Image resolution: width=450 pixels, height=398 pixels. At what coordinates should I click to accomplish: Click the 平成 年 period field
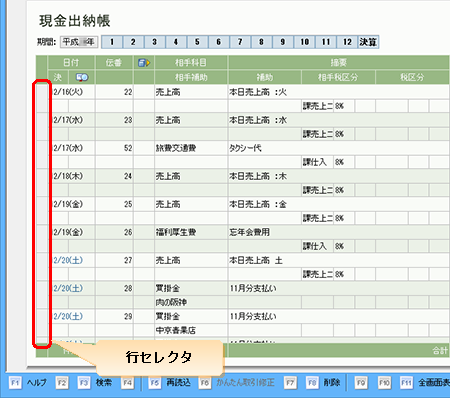coord(79,42)
